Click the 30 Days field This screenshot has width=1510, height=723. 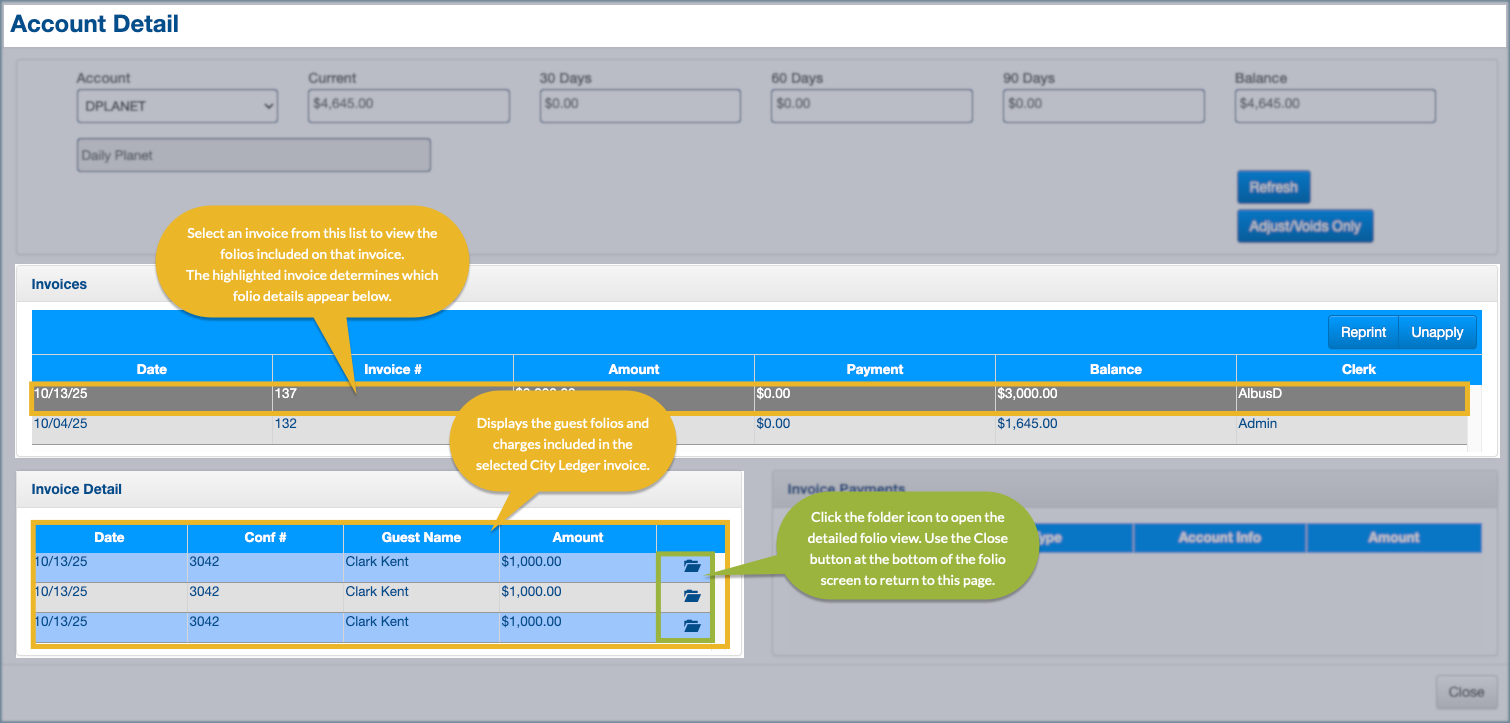[x=640, y=104]
